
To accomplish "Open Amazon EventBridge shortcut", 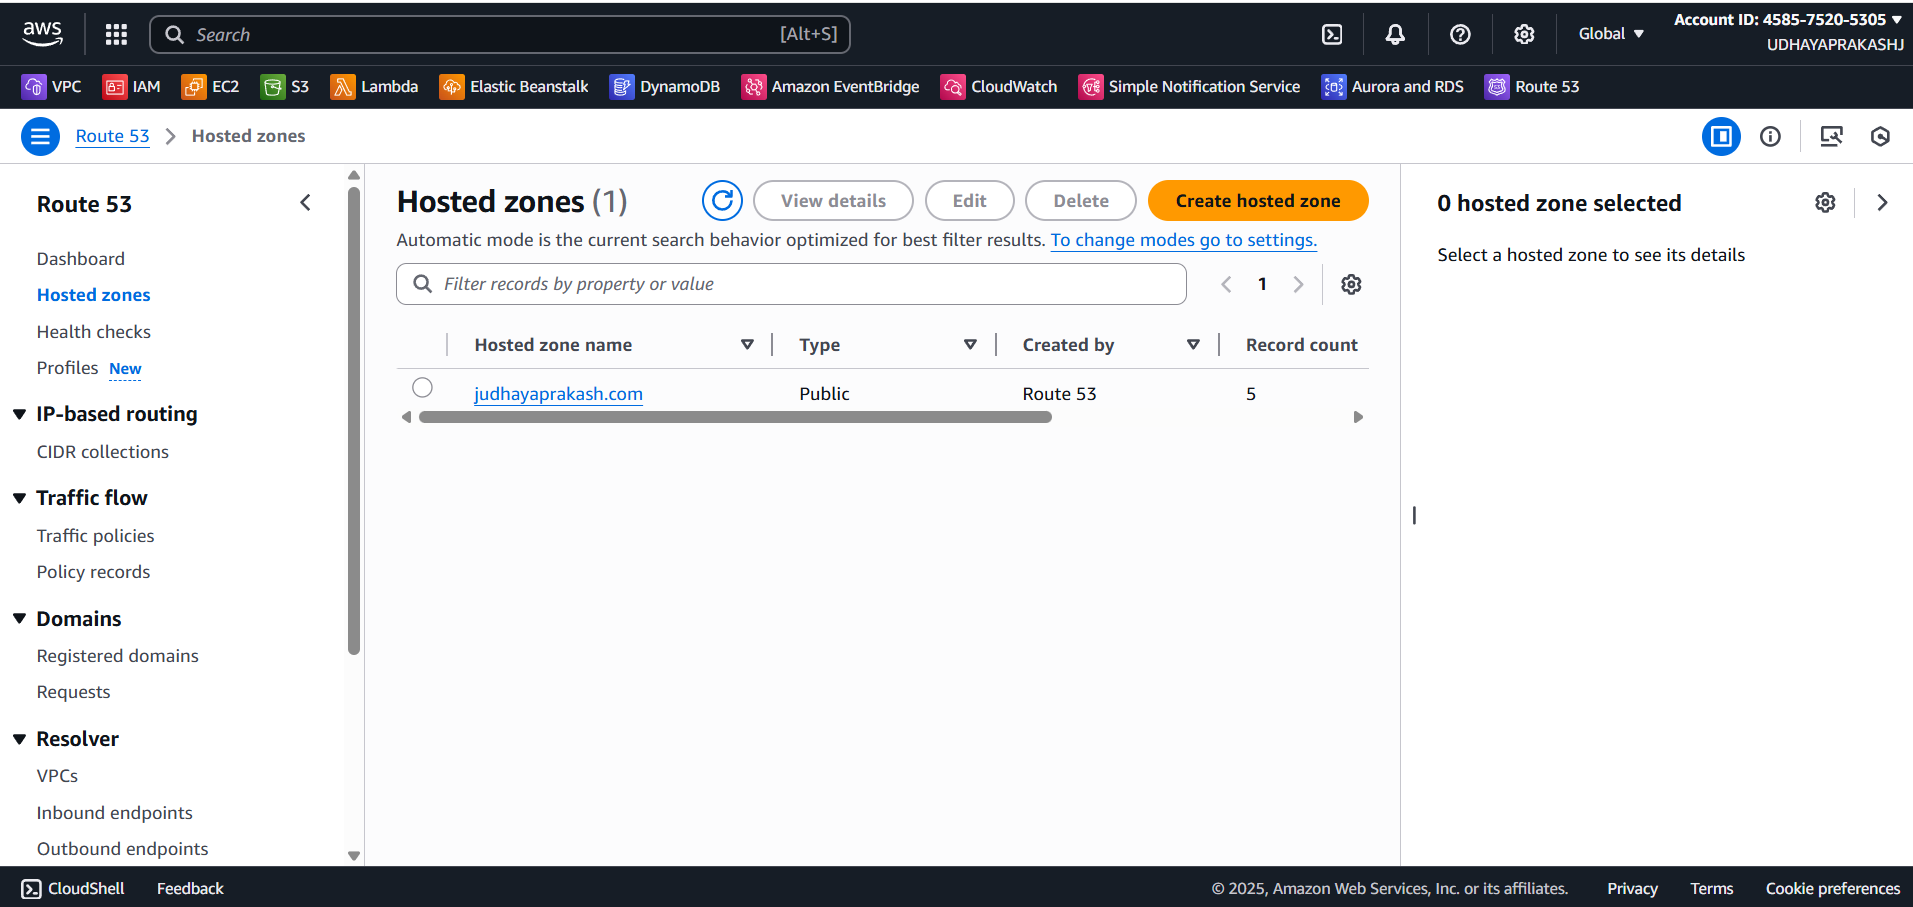I will 830,87.
